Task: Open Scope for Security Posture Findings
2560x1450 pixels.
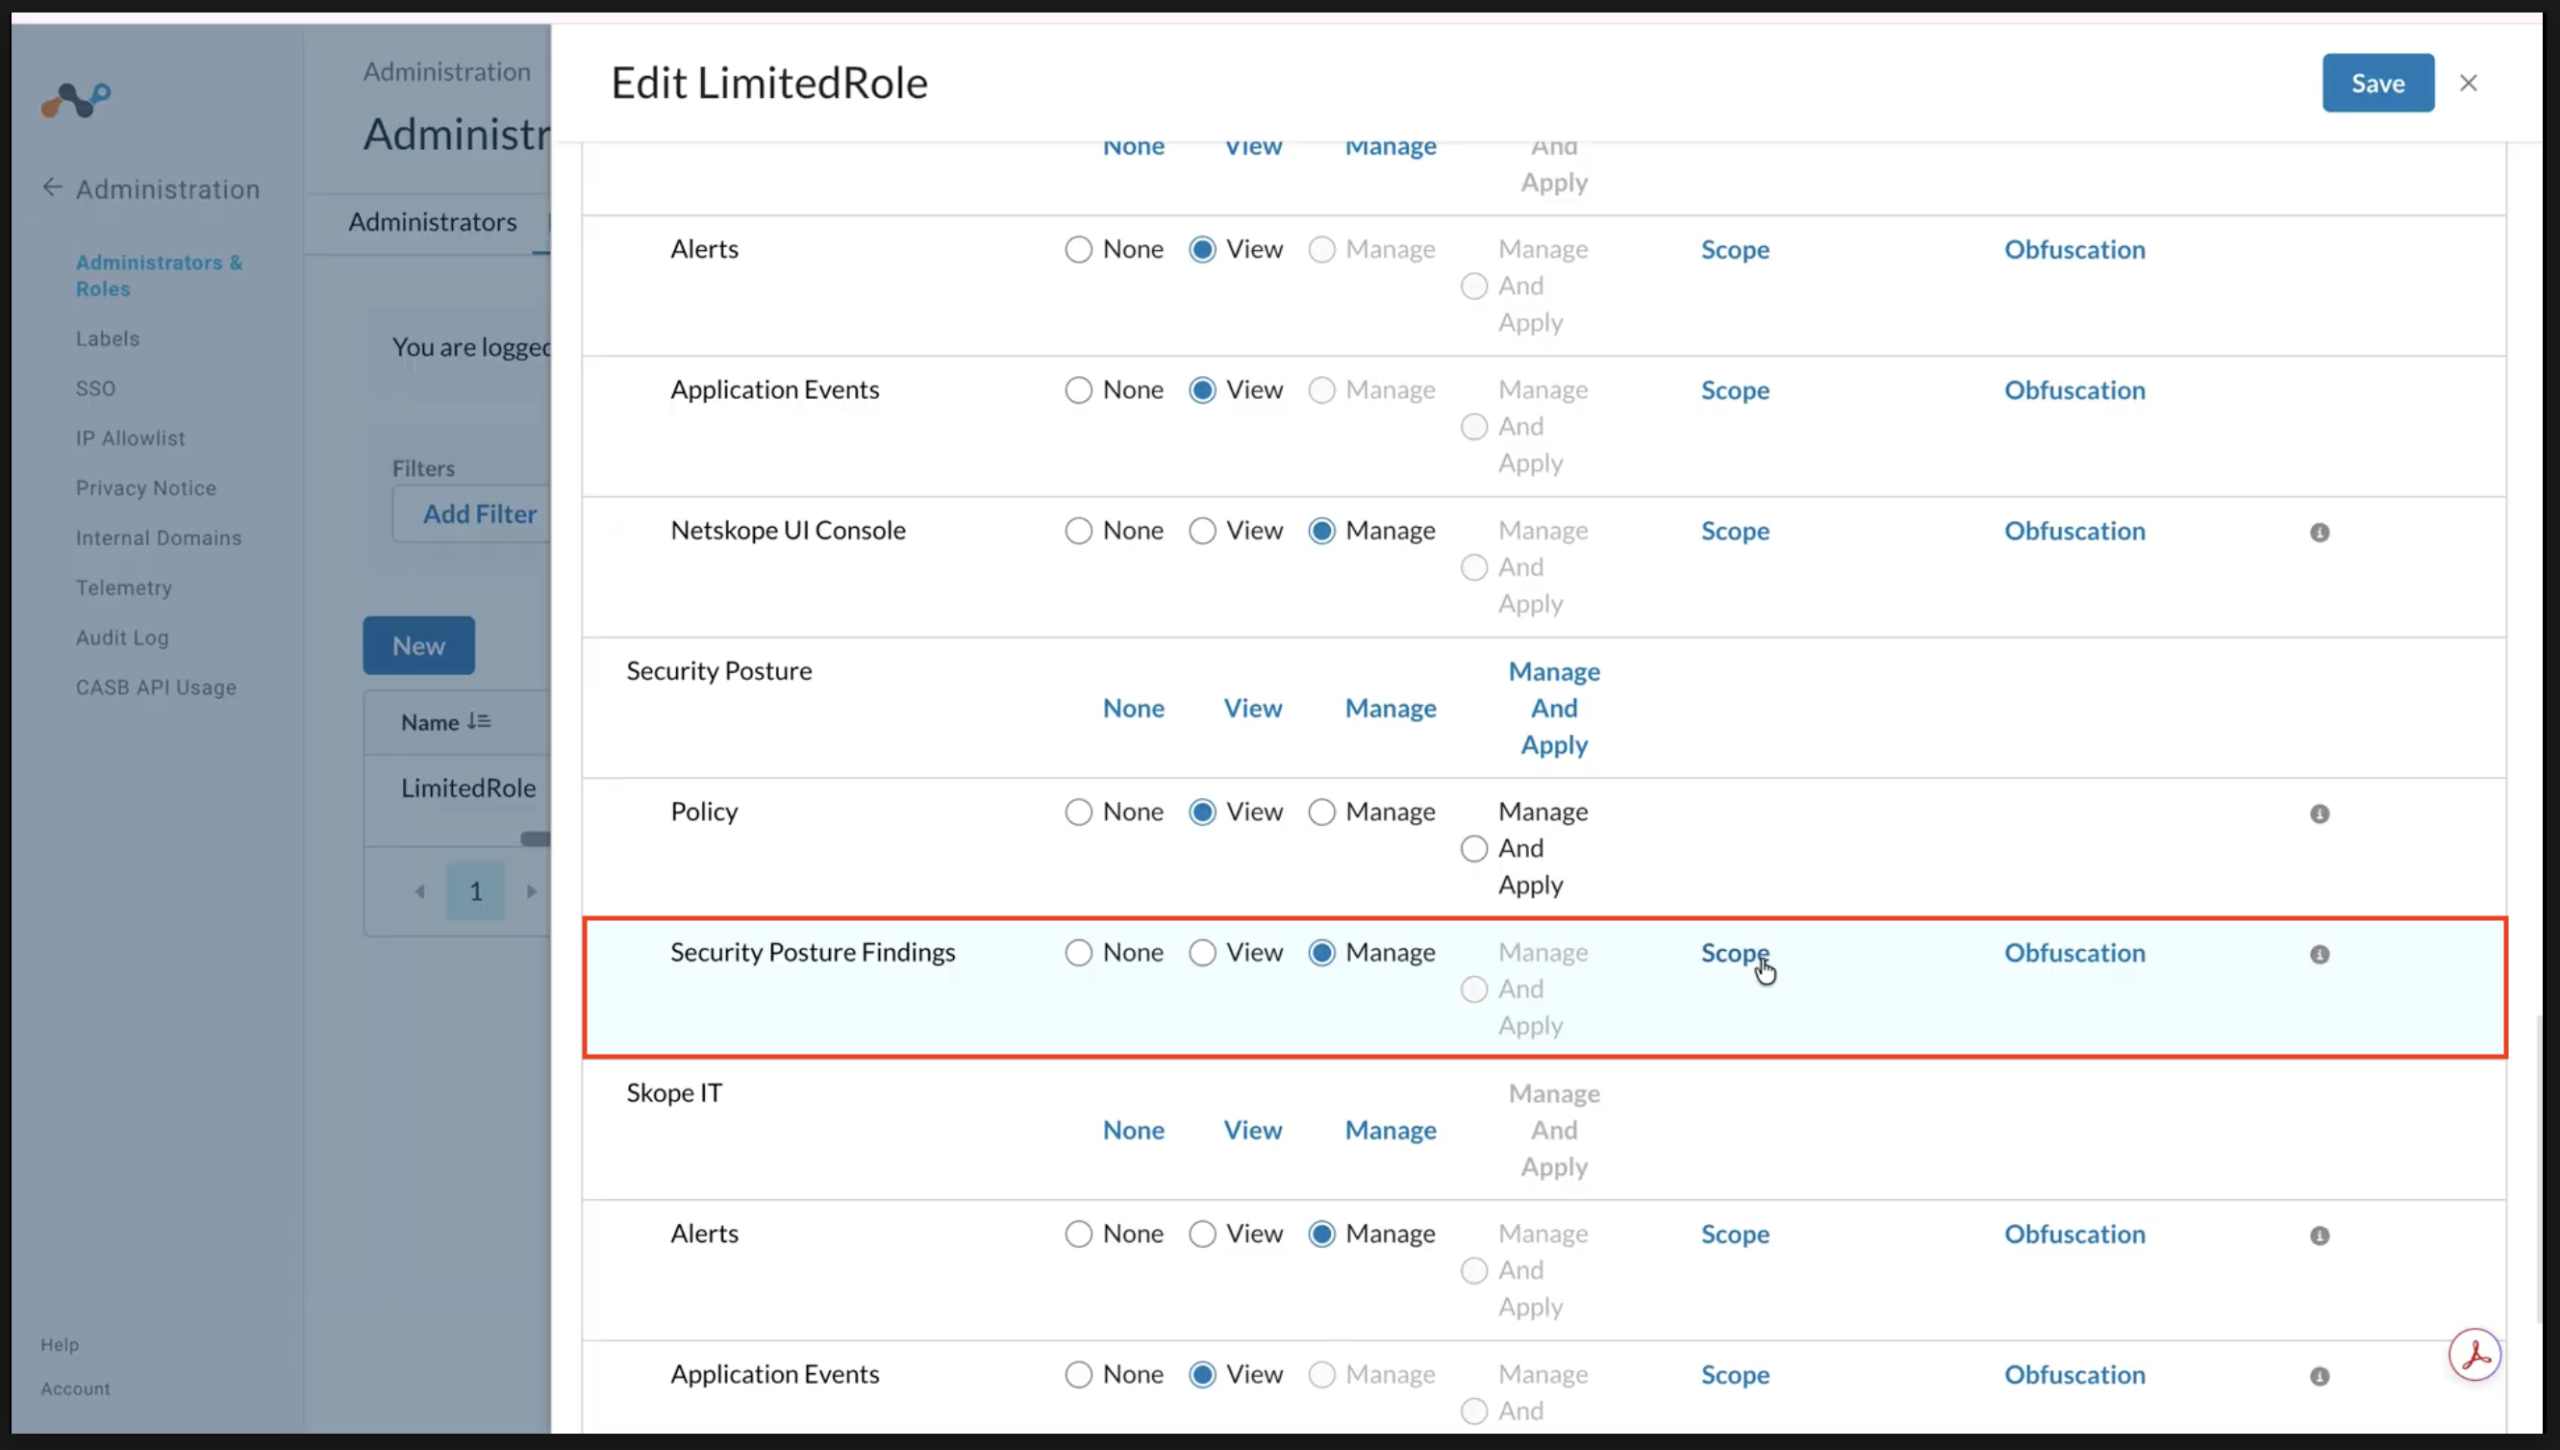Action: point(1735,952)
